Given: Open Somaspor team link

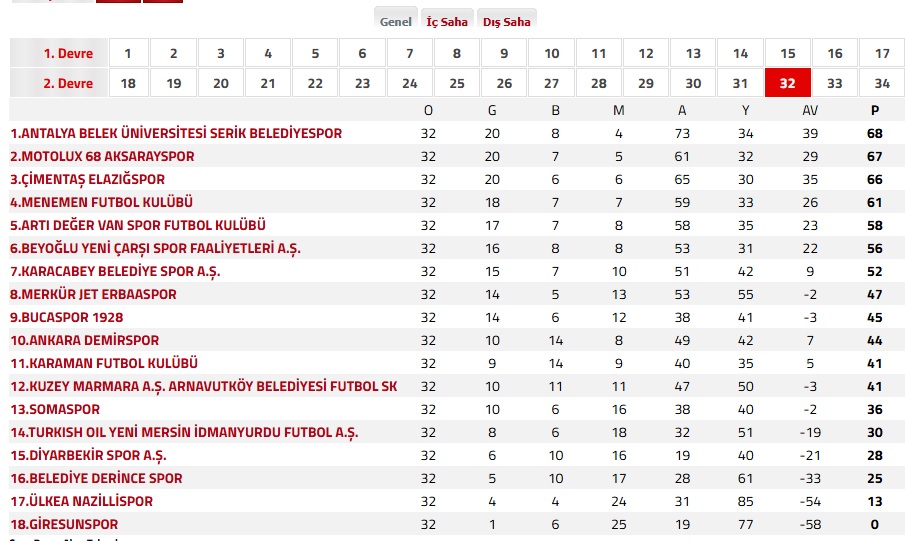Looking at the screenshot, I should point(56,409).
